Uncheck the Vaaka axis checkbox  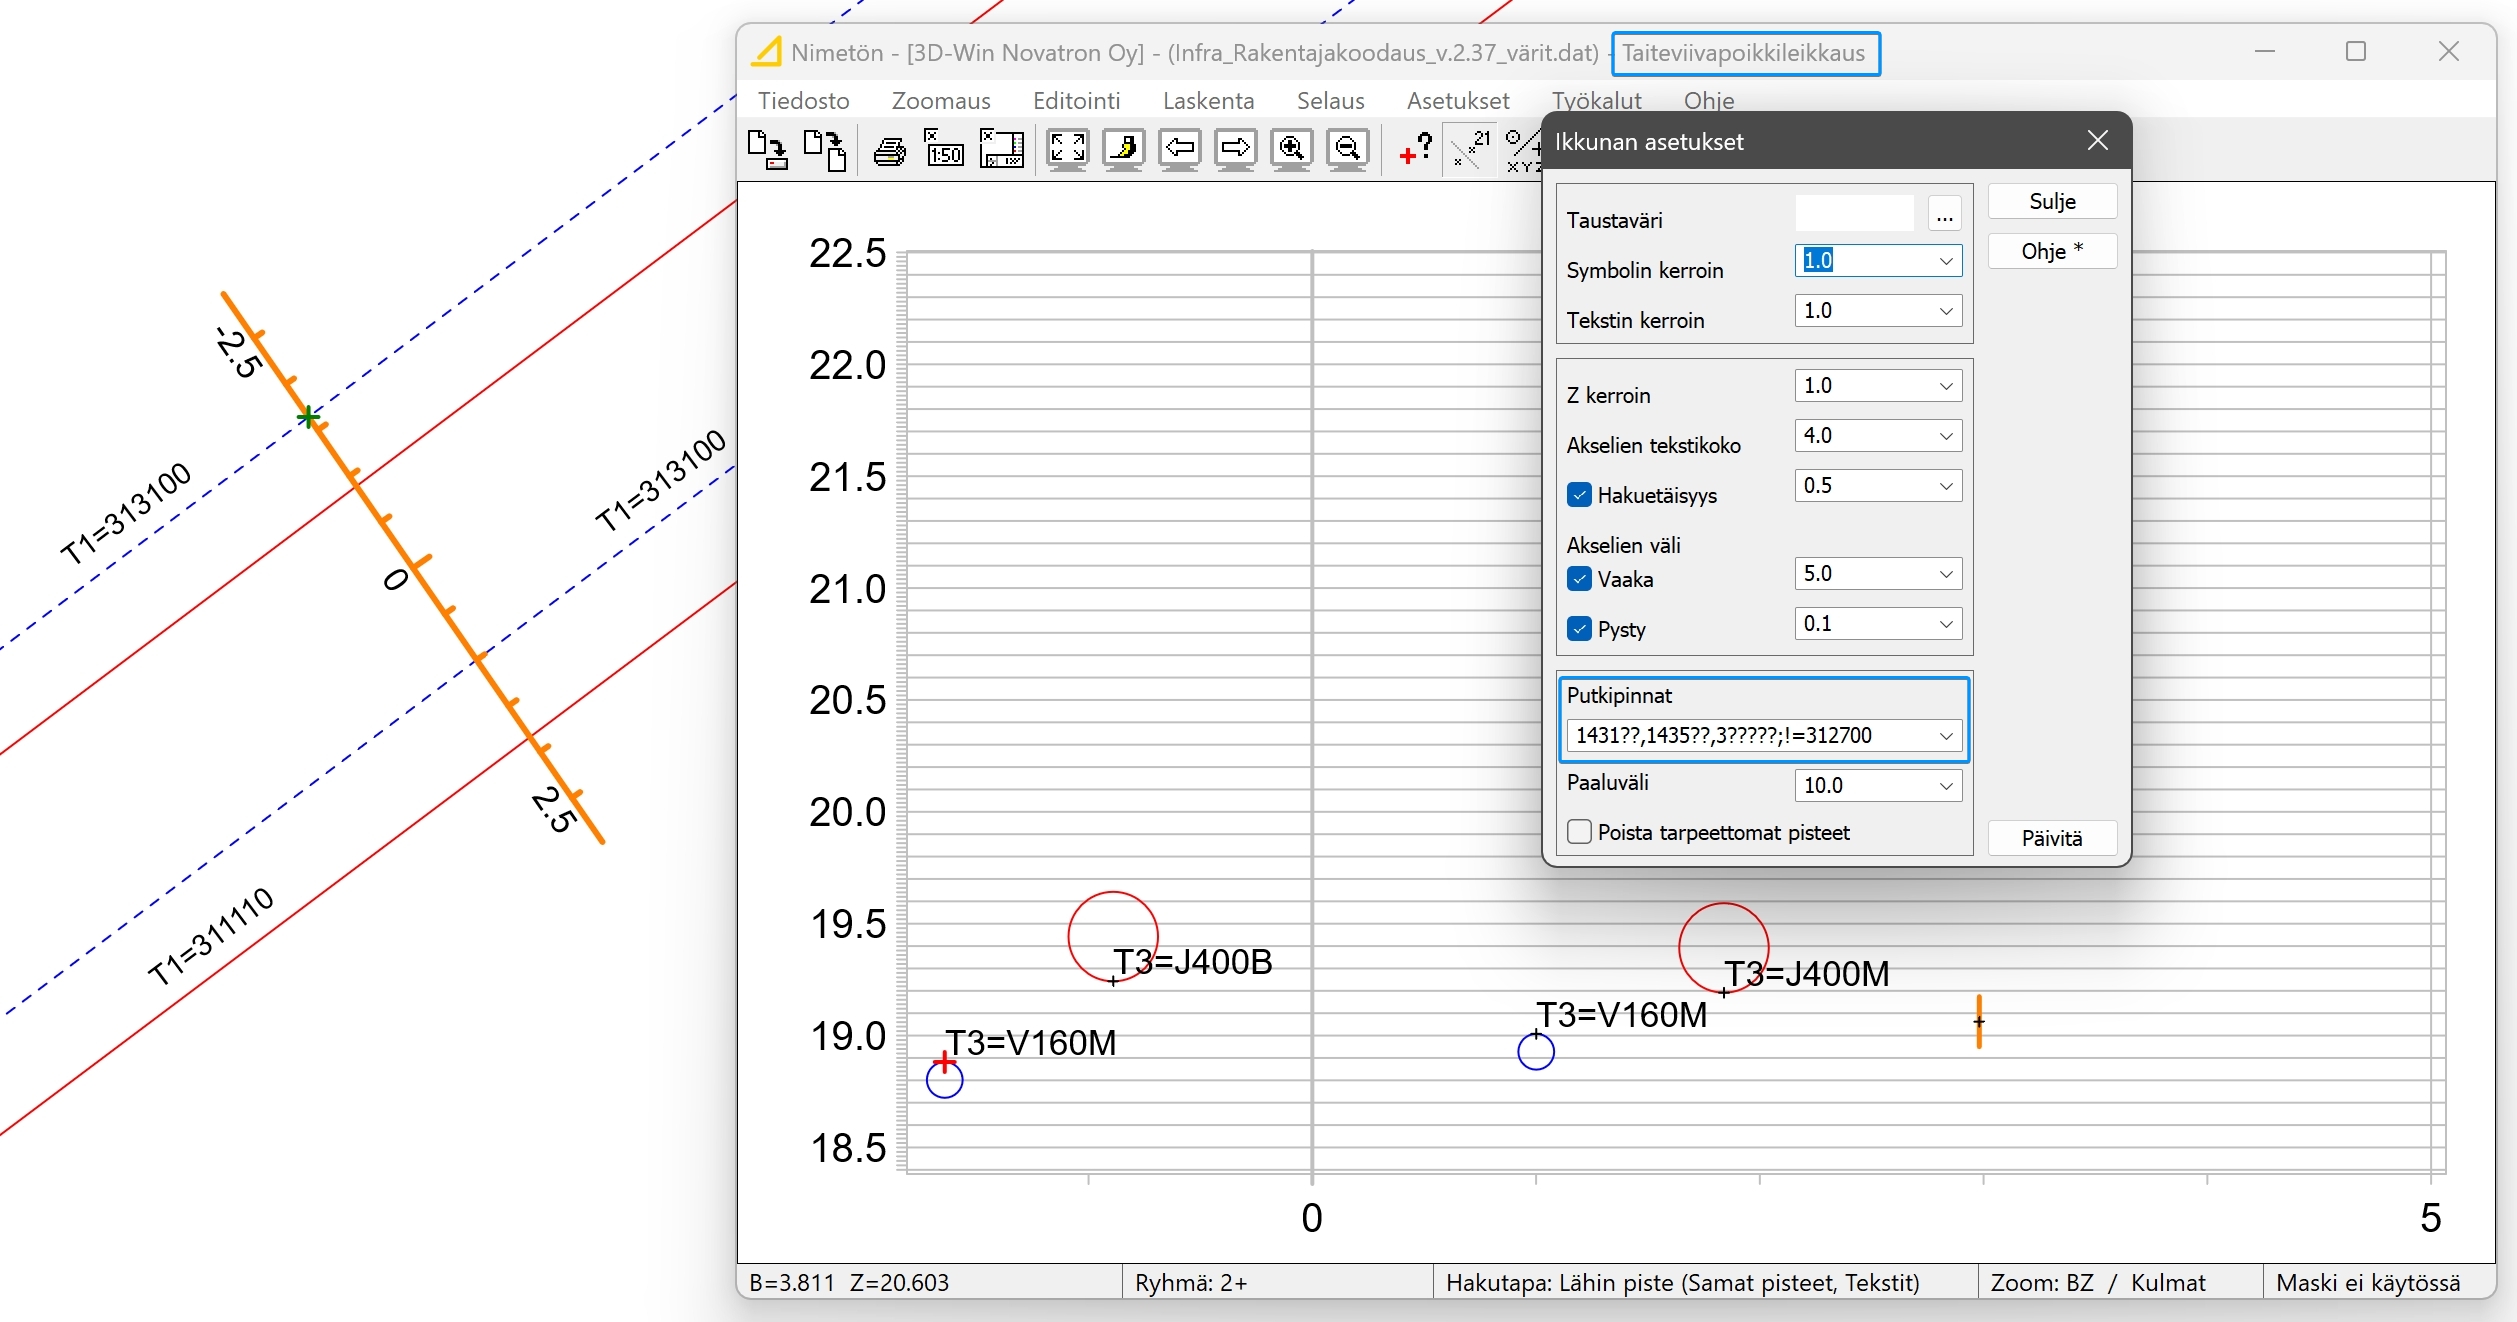pos(1580,579)
